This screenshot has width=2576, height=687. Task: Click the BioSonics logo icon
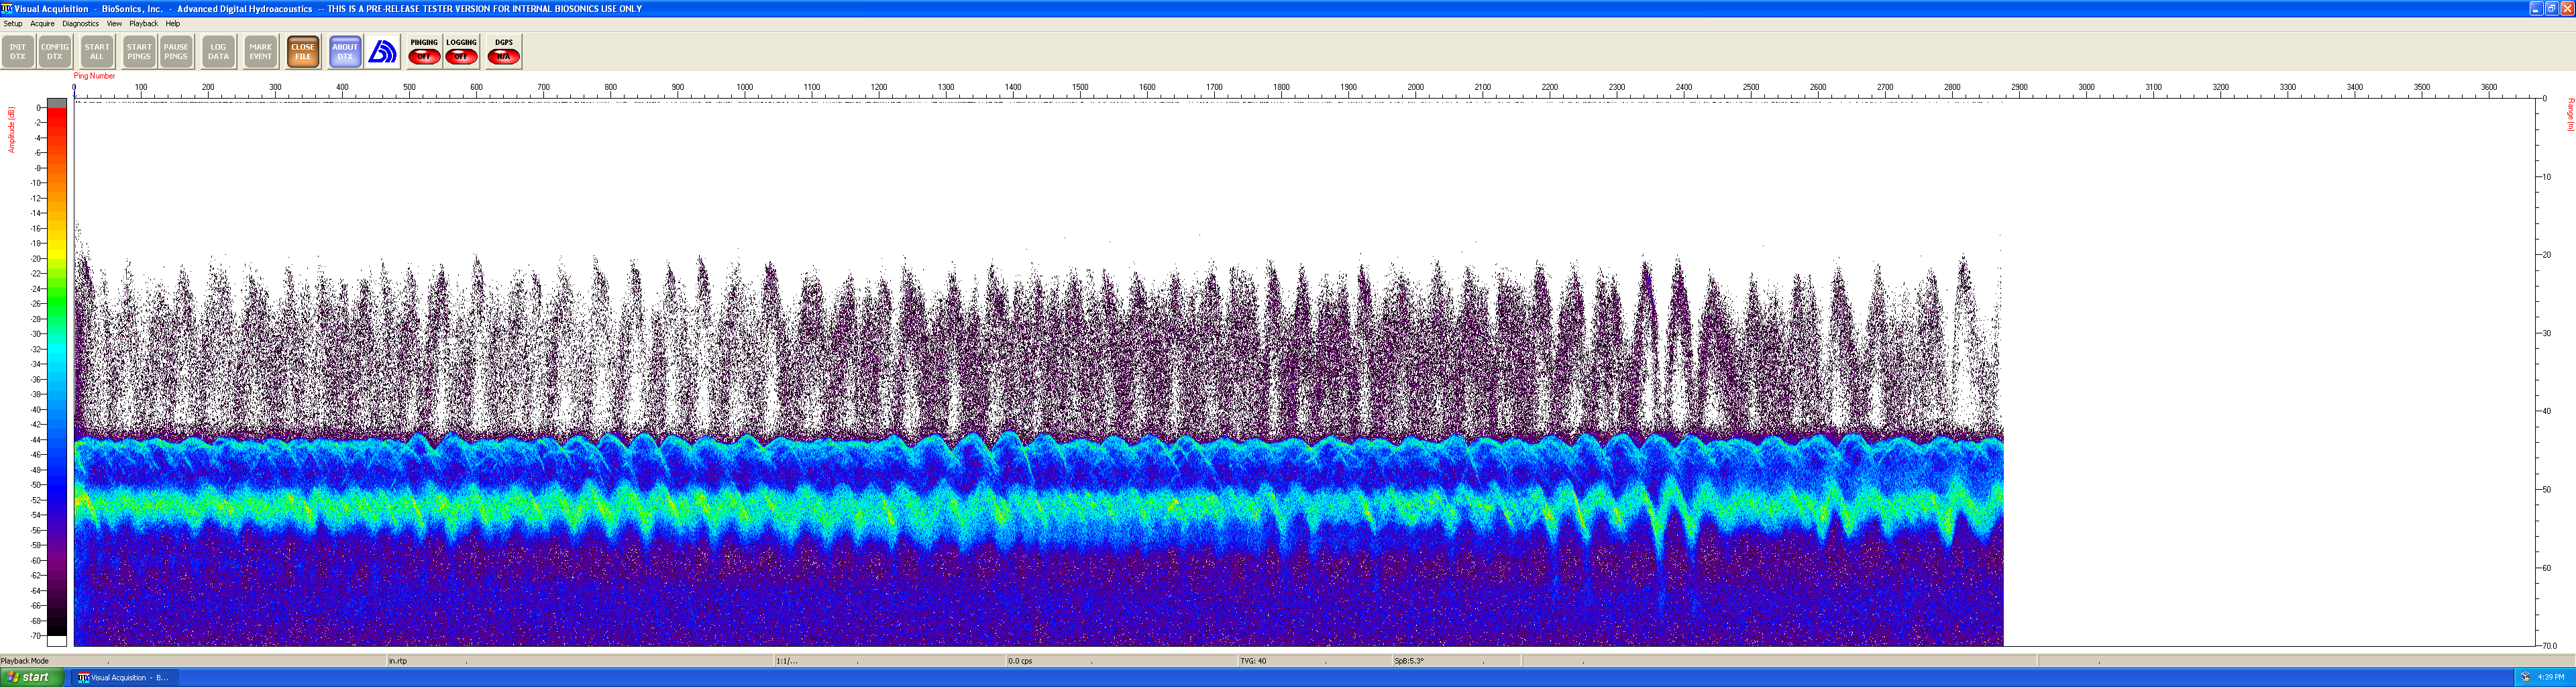pyautogui.click(x=382, y=52)
